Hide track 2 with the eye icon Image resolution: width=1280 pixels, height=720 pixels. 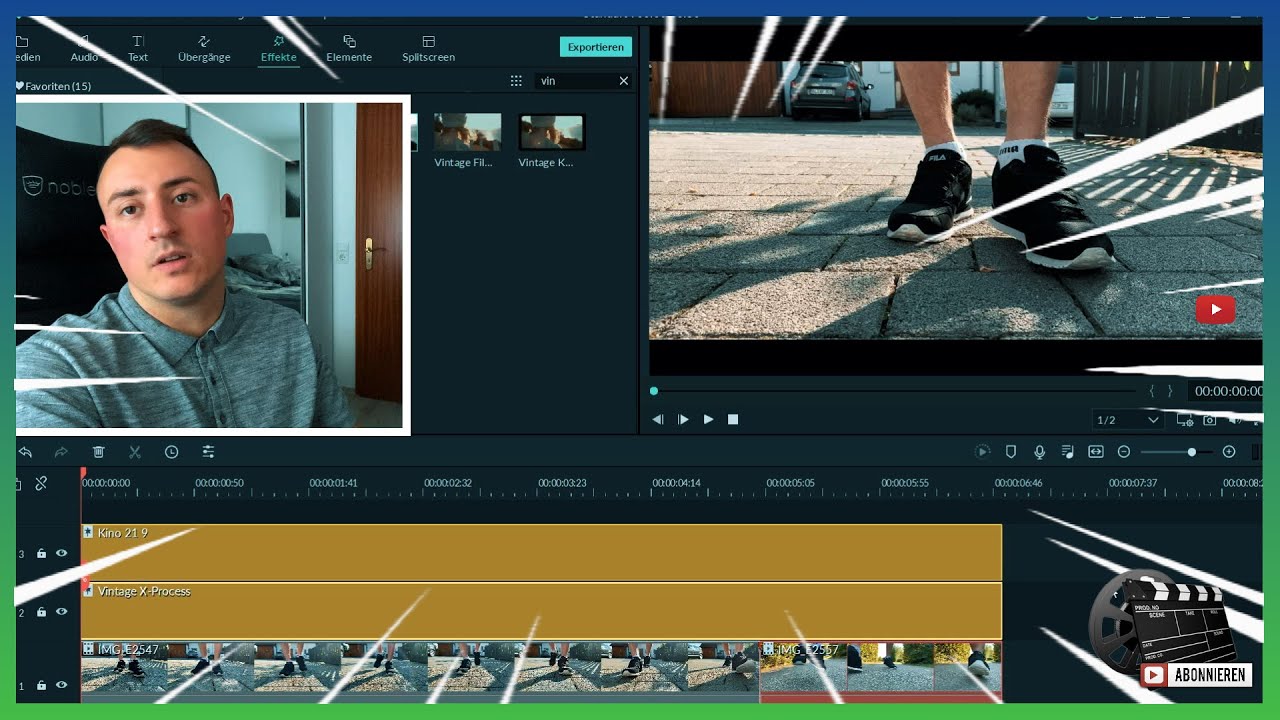click(x=61, y=611)
